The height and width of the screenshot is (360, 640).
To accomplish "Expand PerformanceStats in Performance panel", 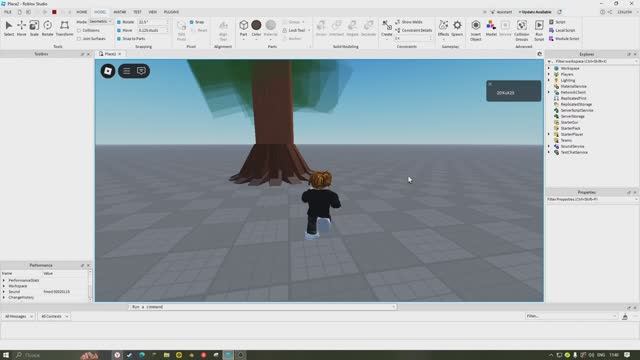I will coord(4,280).
